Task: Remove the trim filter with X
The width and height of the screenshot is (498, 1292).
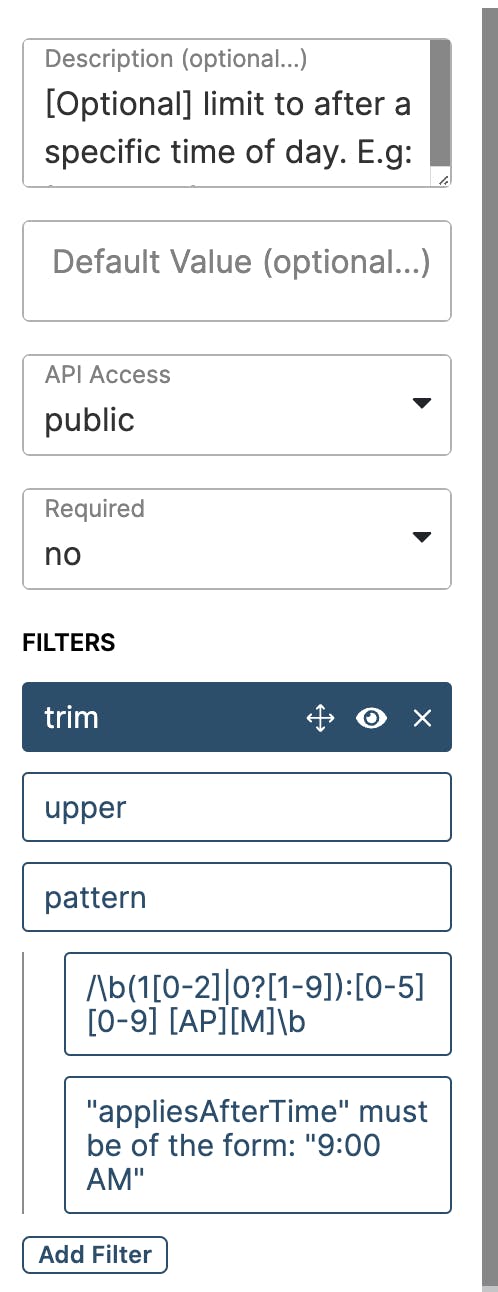Action: point(423,718)
